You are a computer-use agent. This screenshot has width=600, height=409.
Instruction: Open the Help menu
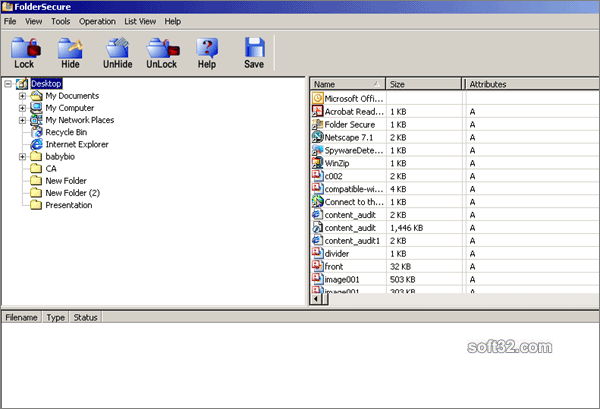click(x=173, y=21)
